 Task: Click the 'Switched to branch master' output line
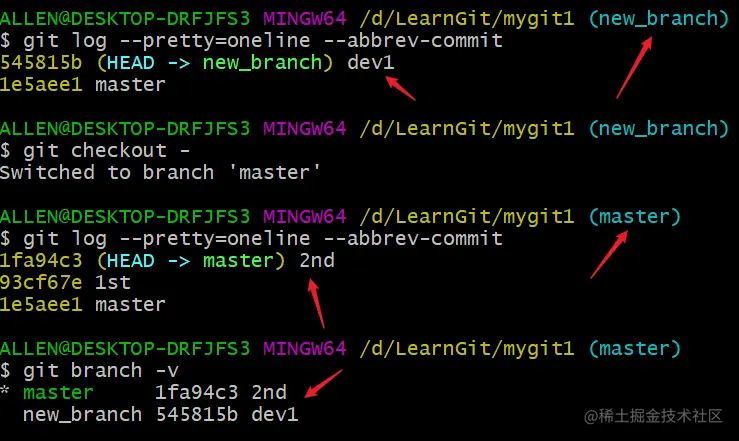tap(160, 172)
